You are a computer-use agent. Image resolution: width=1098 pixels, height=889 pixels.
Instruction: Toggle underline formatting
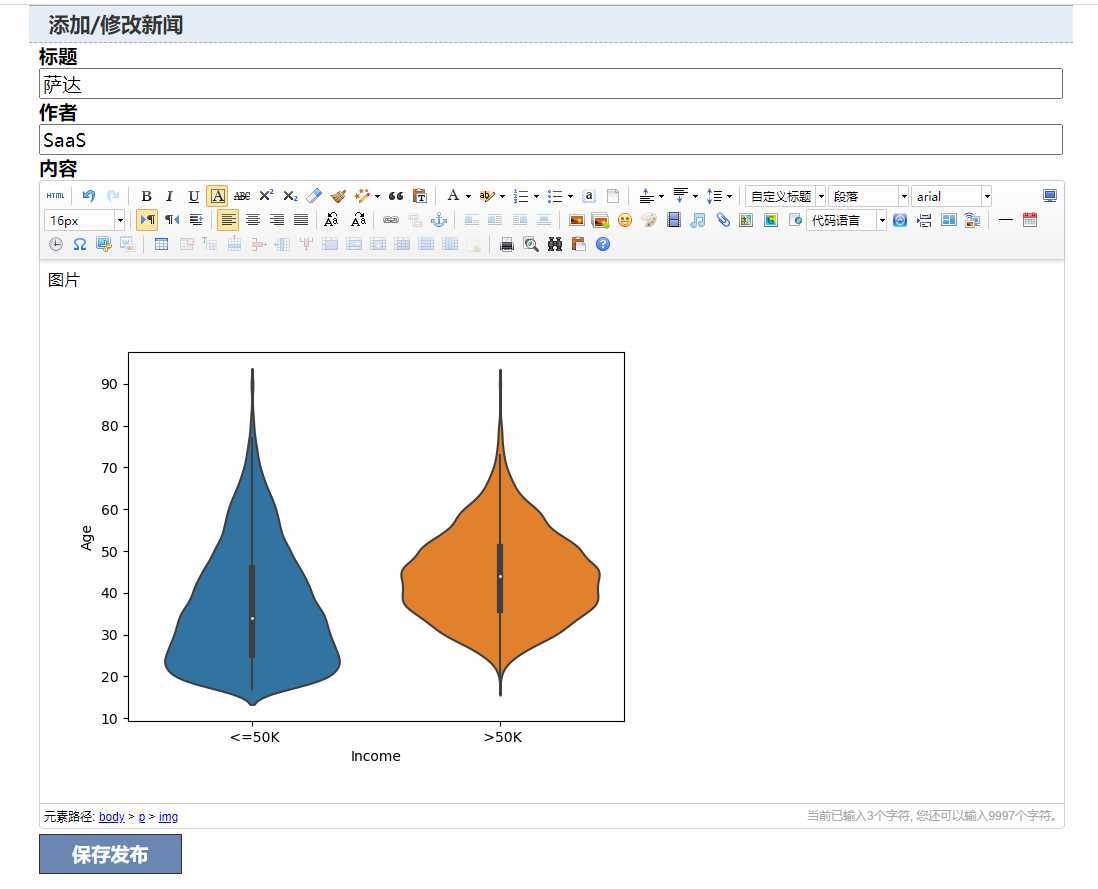(194, 196)
